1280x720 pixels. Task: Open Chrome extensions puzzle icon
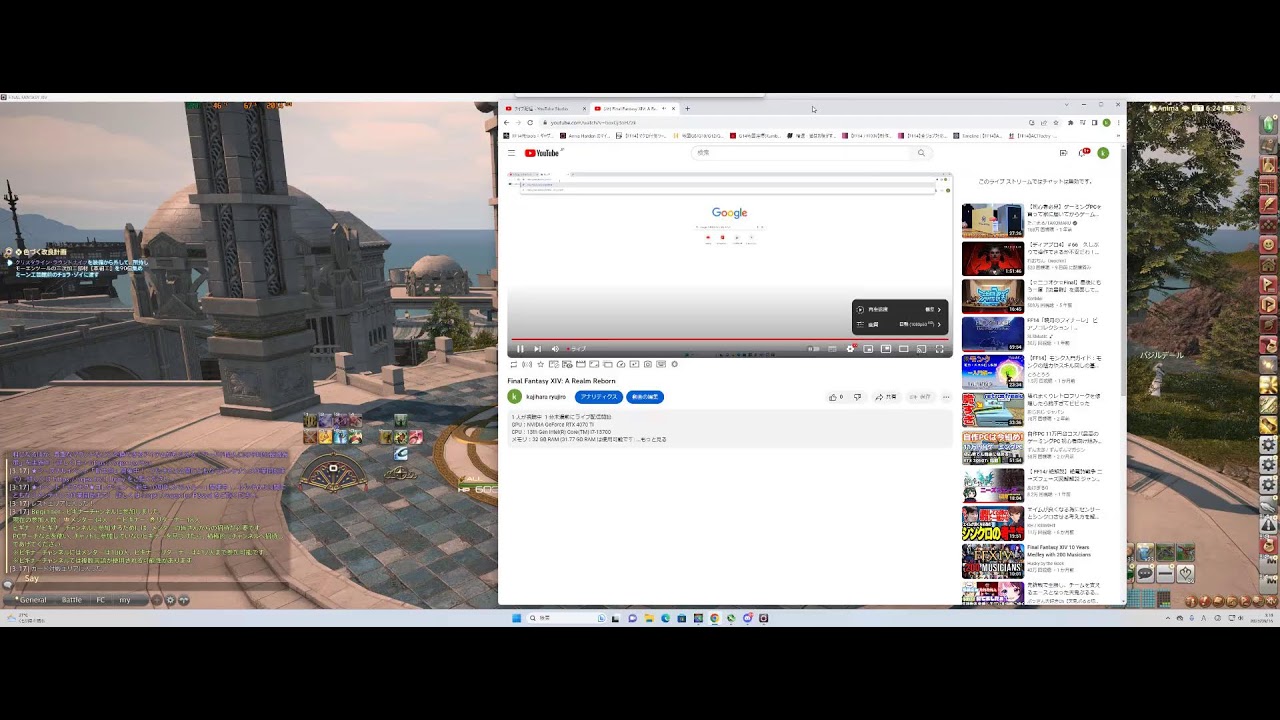[x=1070, y=123]
